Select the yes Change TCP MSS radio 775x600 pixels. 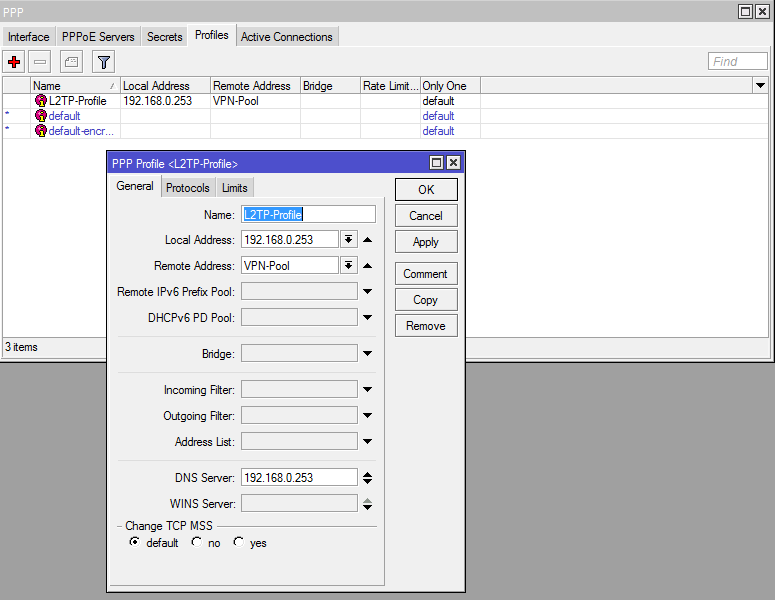[x=239, y=542]
